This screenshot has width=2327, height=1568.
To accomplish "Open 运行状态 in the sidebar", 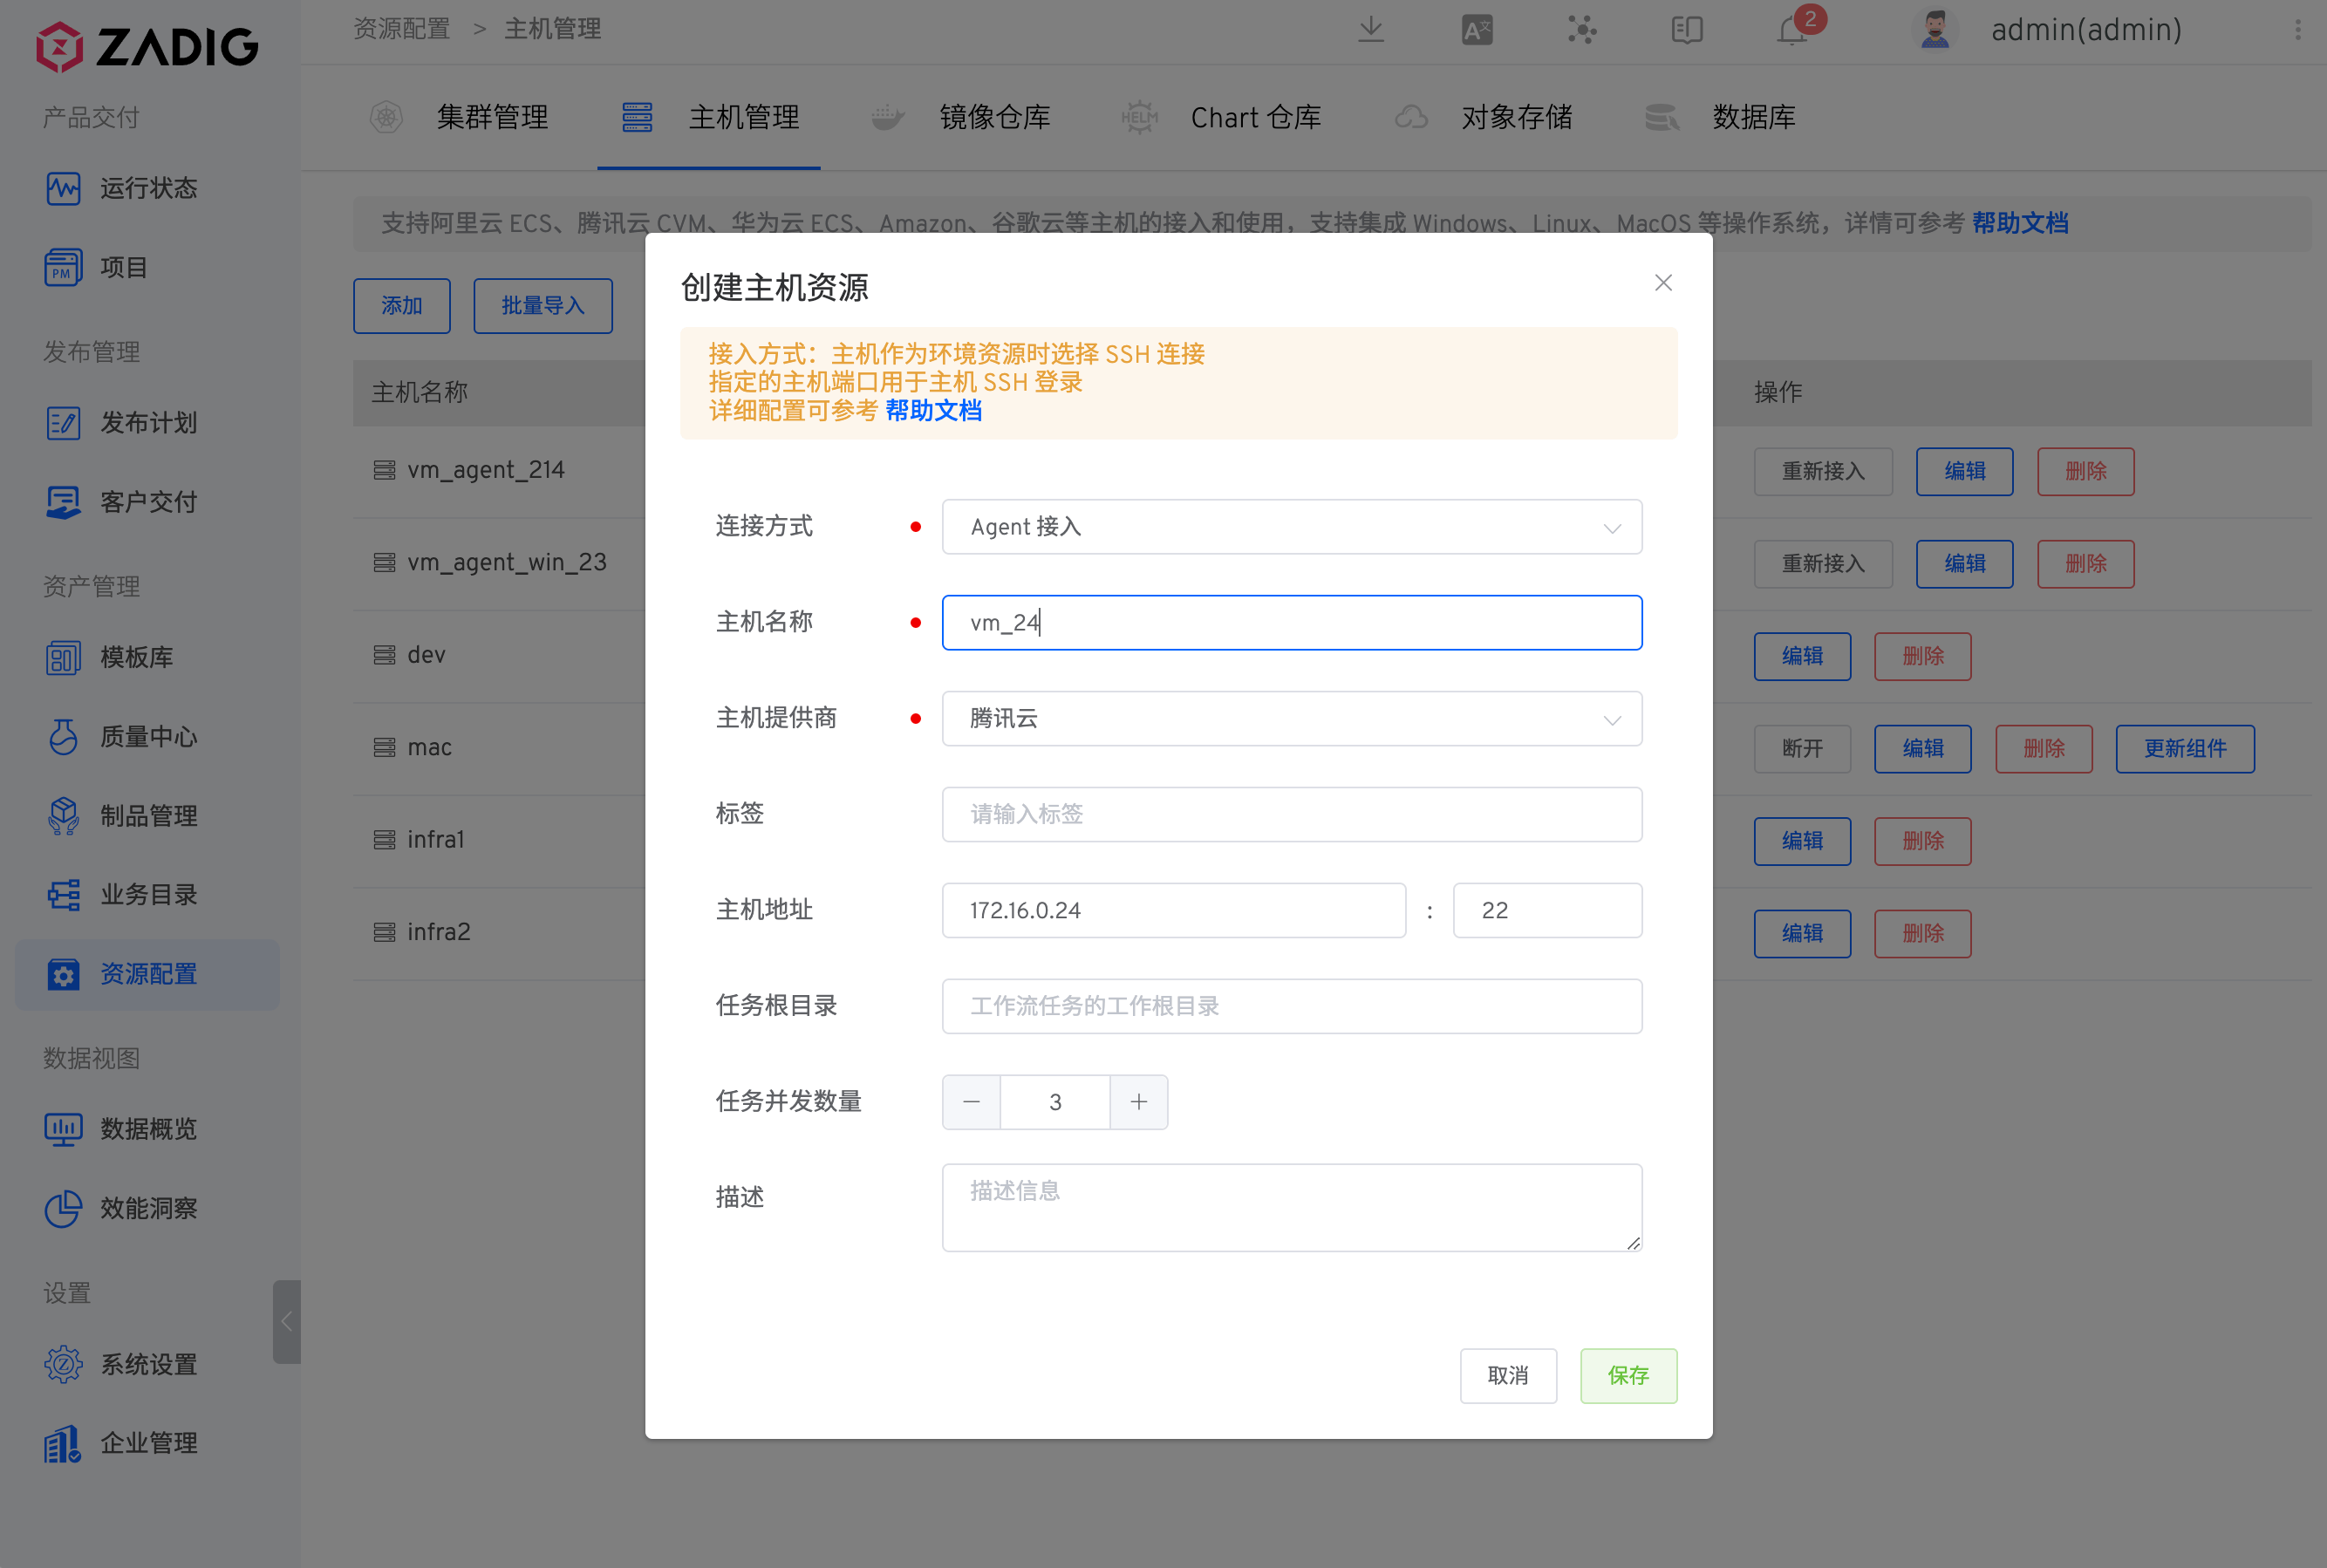I will coord(148,188).
